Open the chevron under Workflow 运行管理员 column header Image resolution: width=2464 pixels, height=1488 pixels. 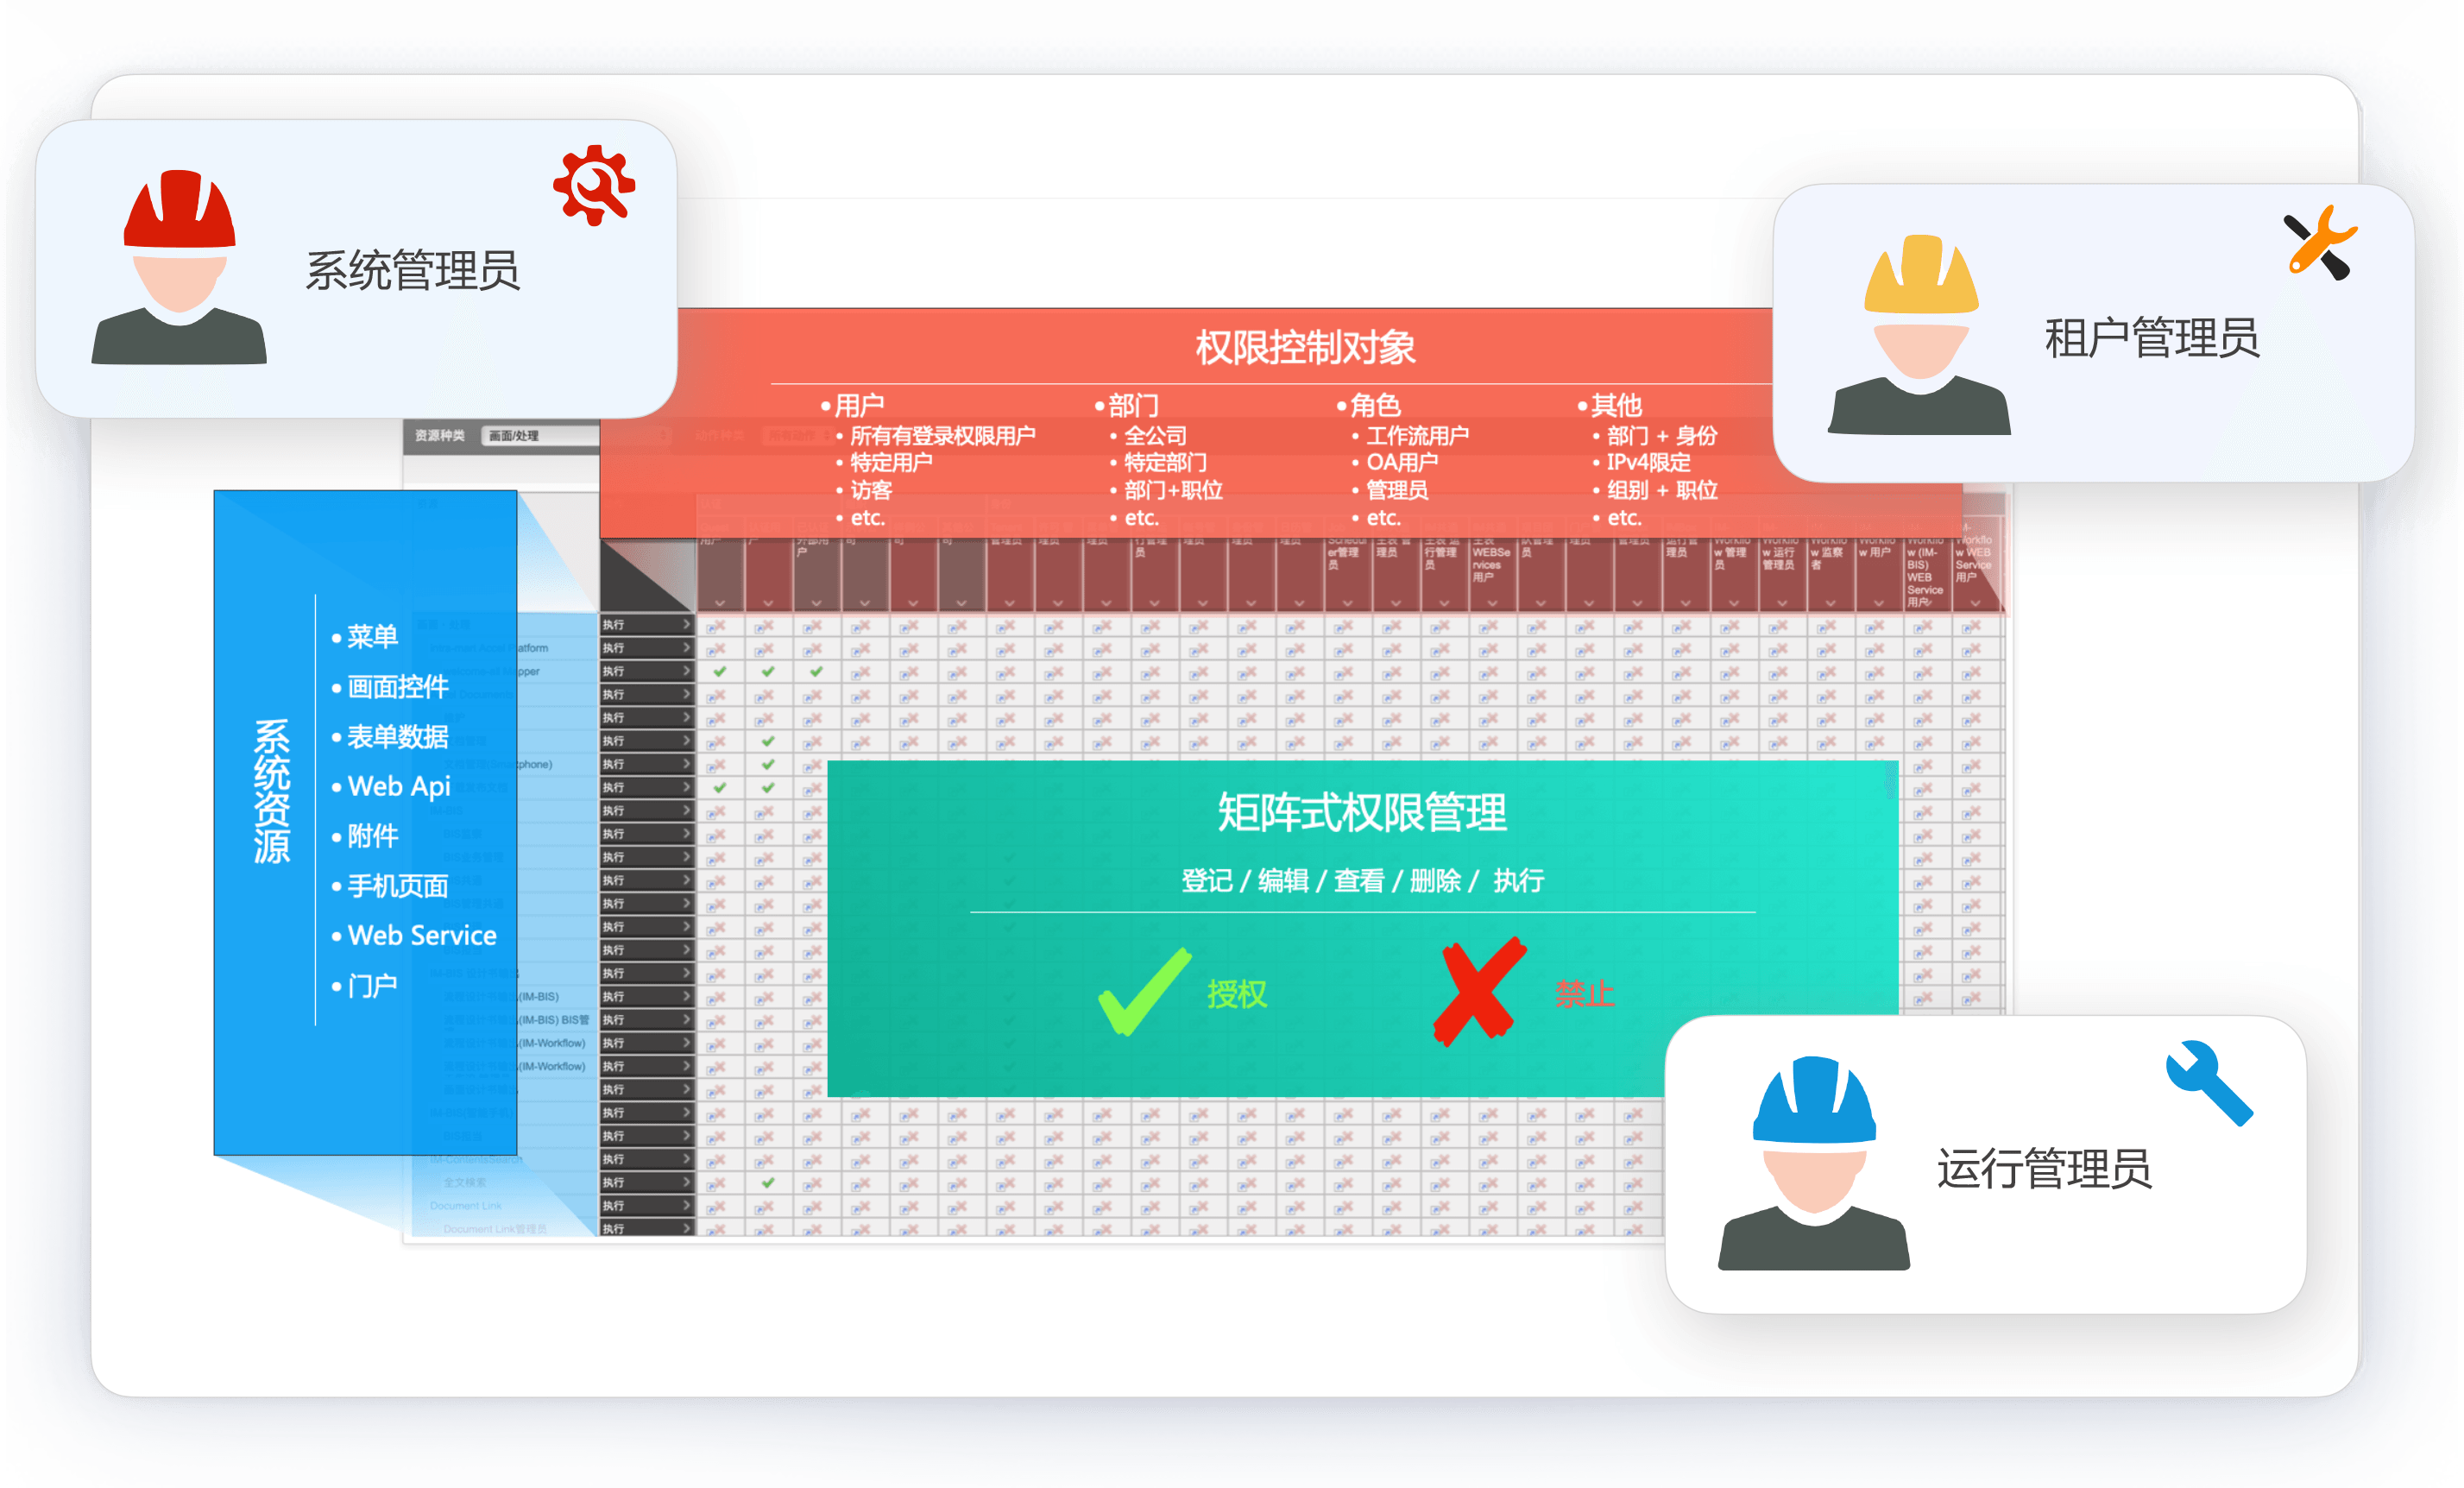pos(1781,603)
